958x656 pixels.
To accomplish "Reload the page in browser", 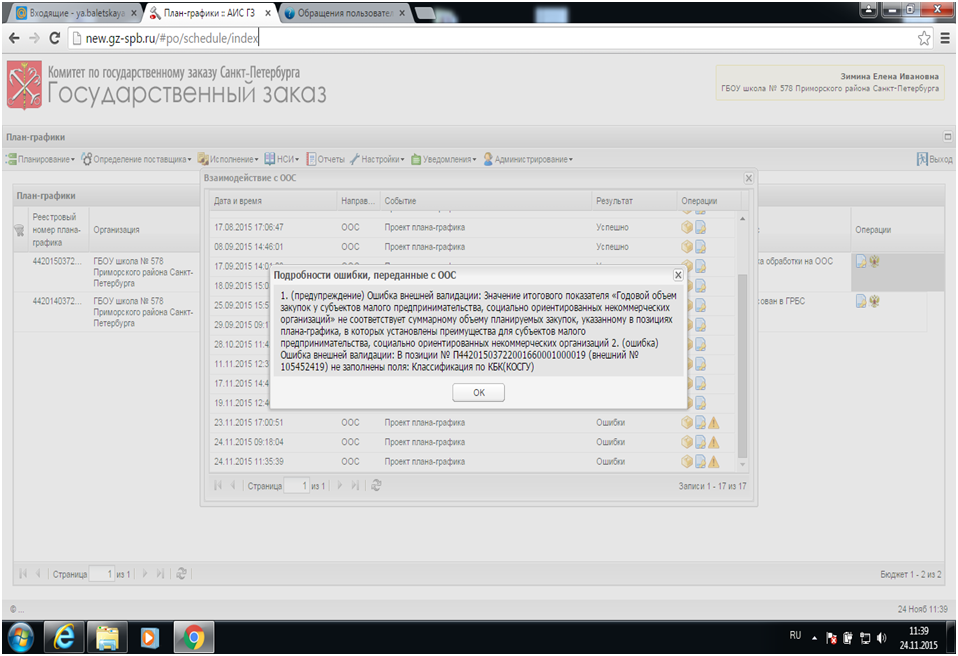I will point(54,38).
